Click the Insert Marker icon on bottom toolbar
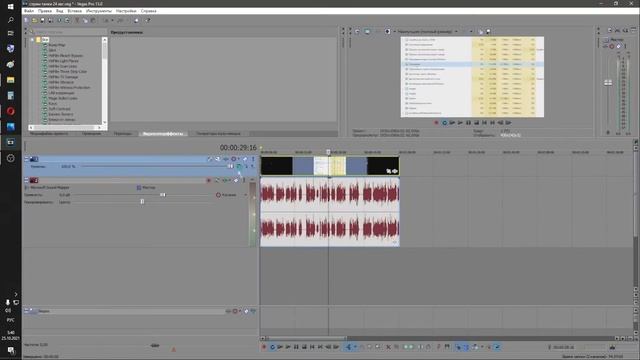The height and width of the screenshot is (360, 640). (x=438, y=347)
